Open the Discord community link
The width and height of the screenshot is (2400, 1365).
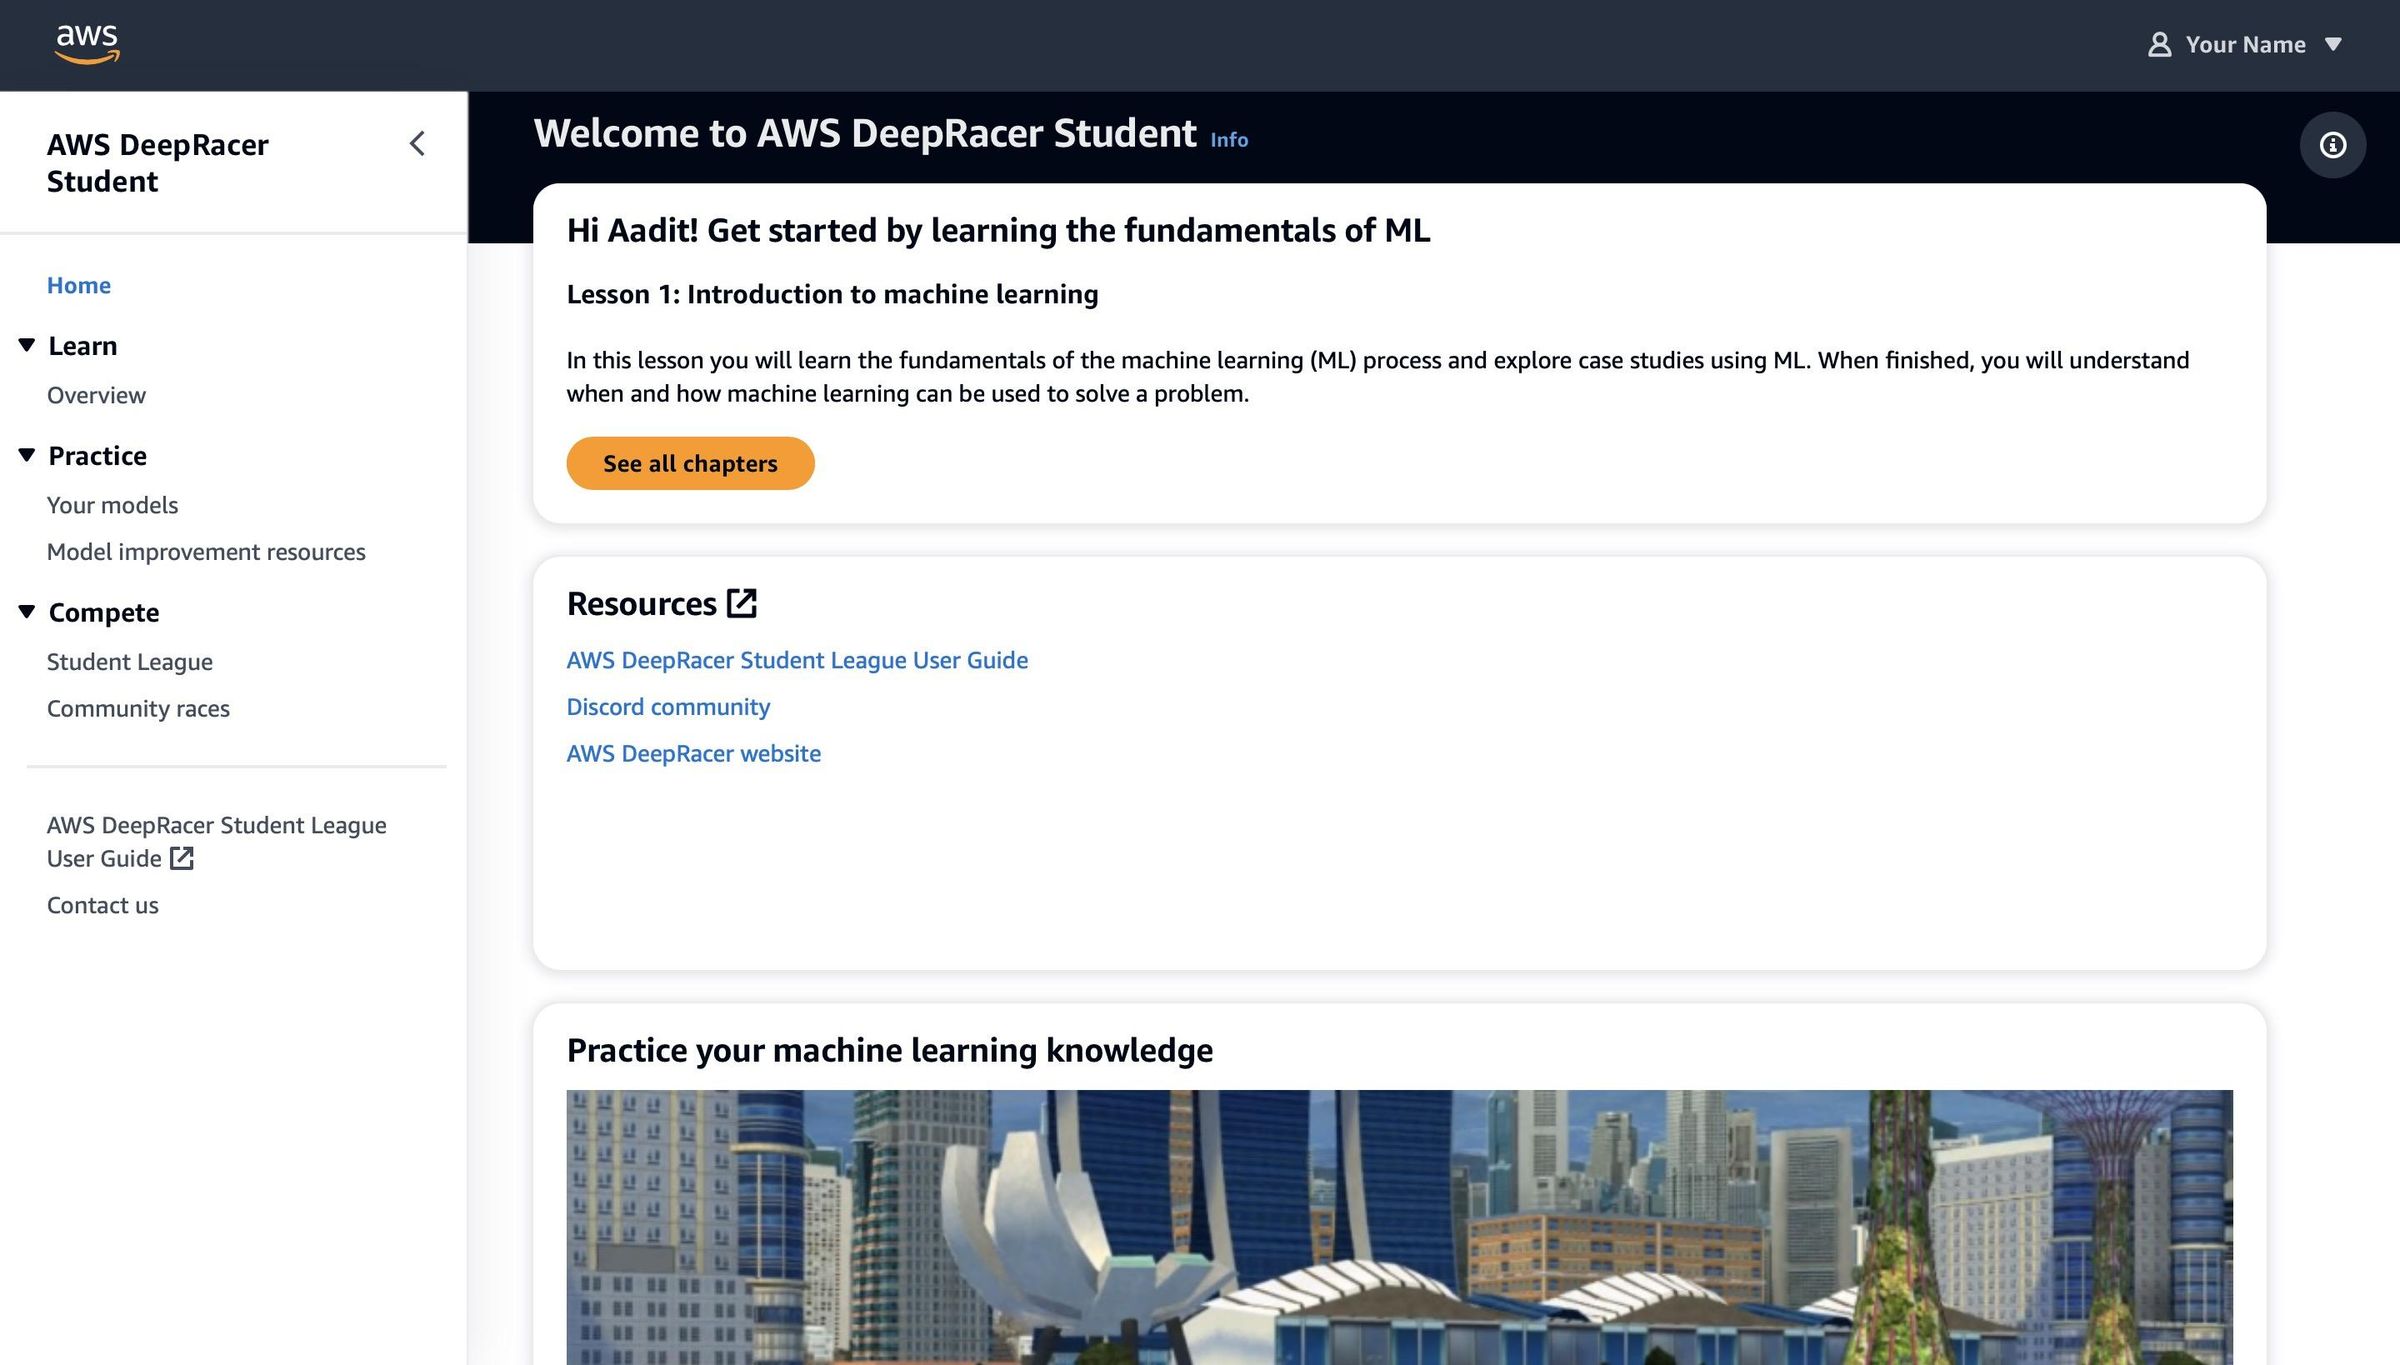coord(668,706)
